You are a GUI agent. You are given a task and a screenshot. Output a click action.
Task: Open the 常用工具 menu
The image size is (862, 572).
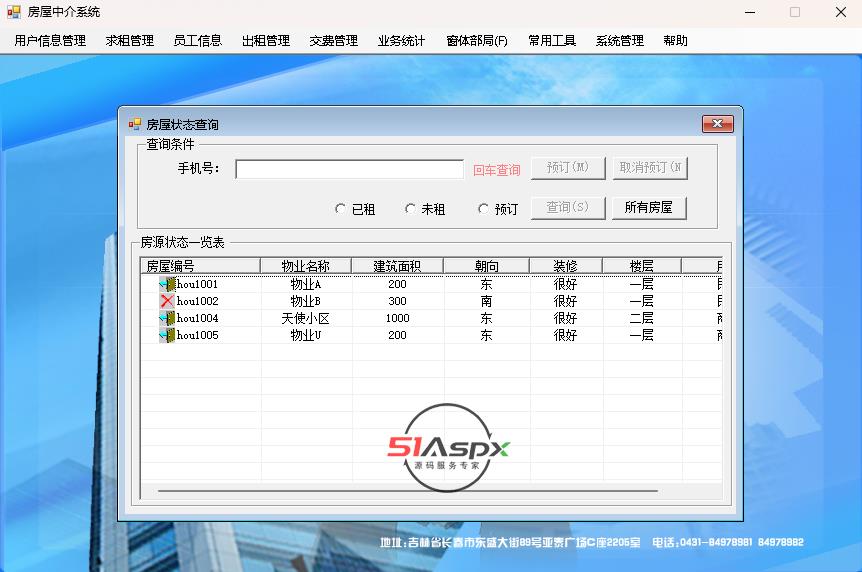point(552,41)
